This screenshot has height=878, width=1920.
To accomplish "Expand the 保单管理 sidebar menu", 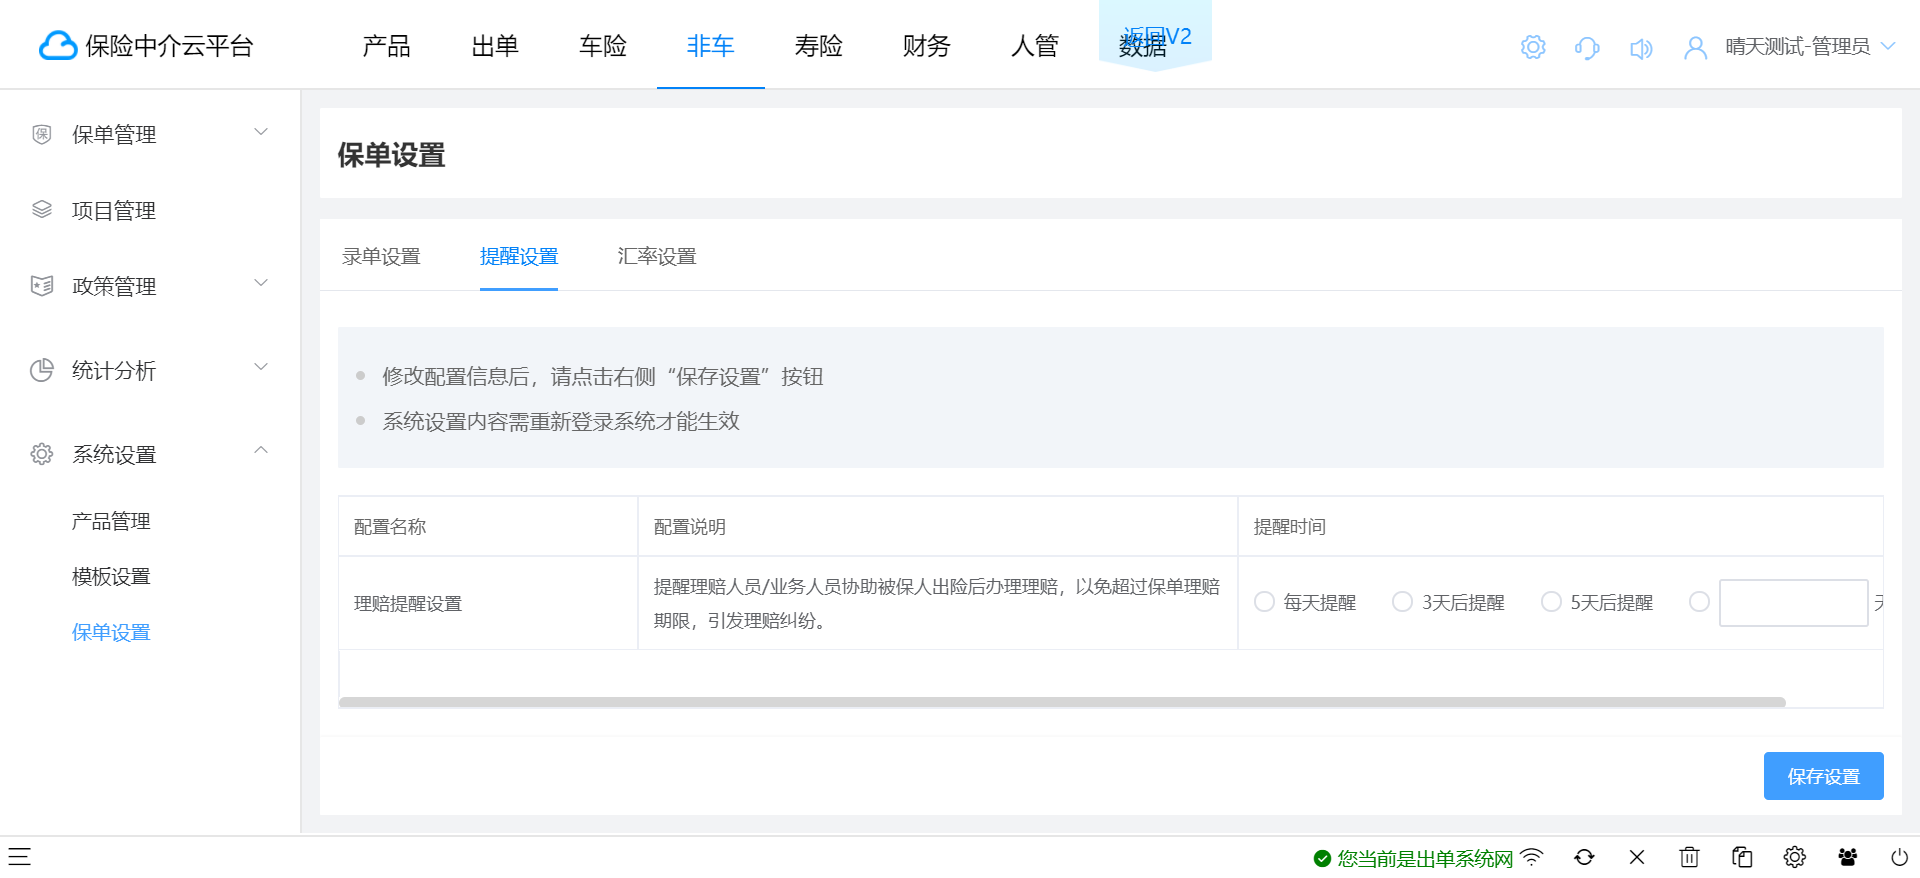I will 261,132.
